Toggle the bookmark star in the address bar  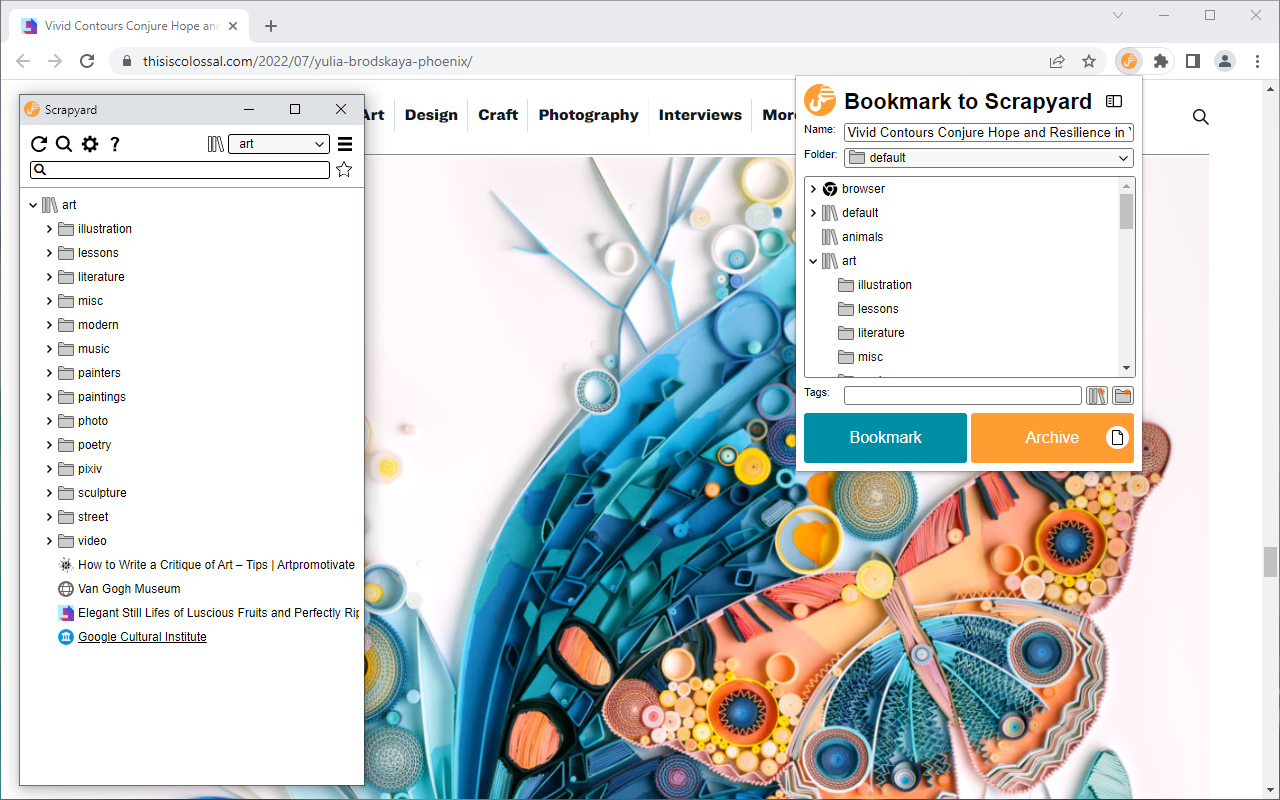[1088, 60]
